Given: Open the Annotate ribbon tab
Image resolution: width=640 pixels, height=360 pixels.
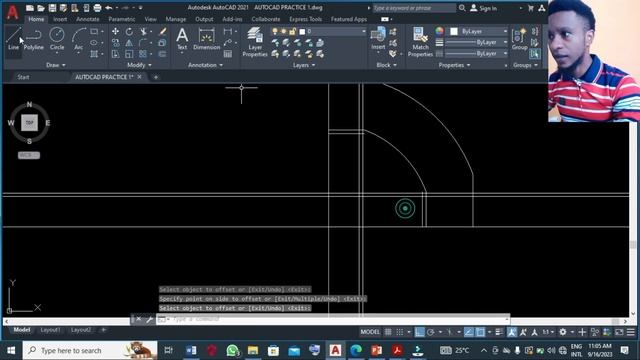Looking at the screenshot, I should [x=88, y=19].
